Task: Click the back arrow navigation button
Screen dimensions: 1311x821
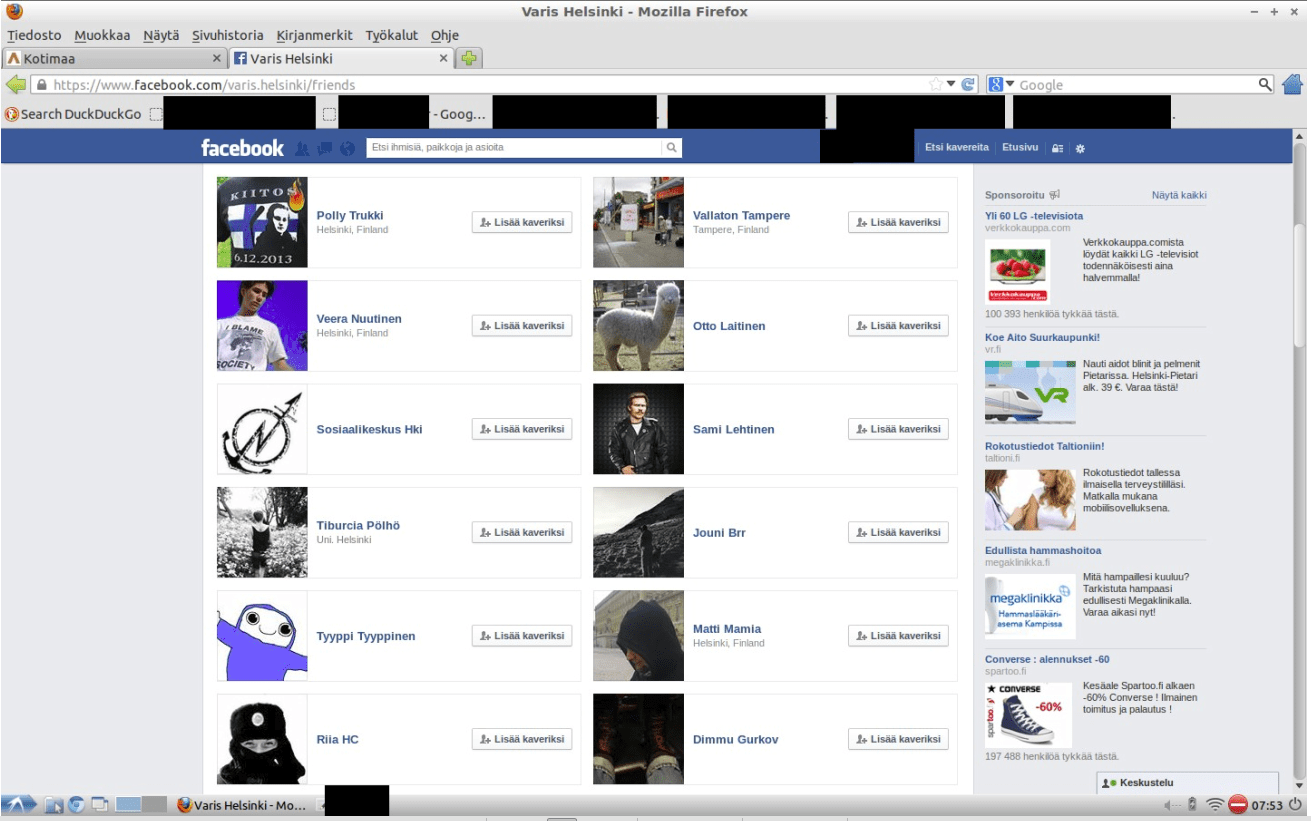Action: (x=15, y=85)
